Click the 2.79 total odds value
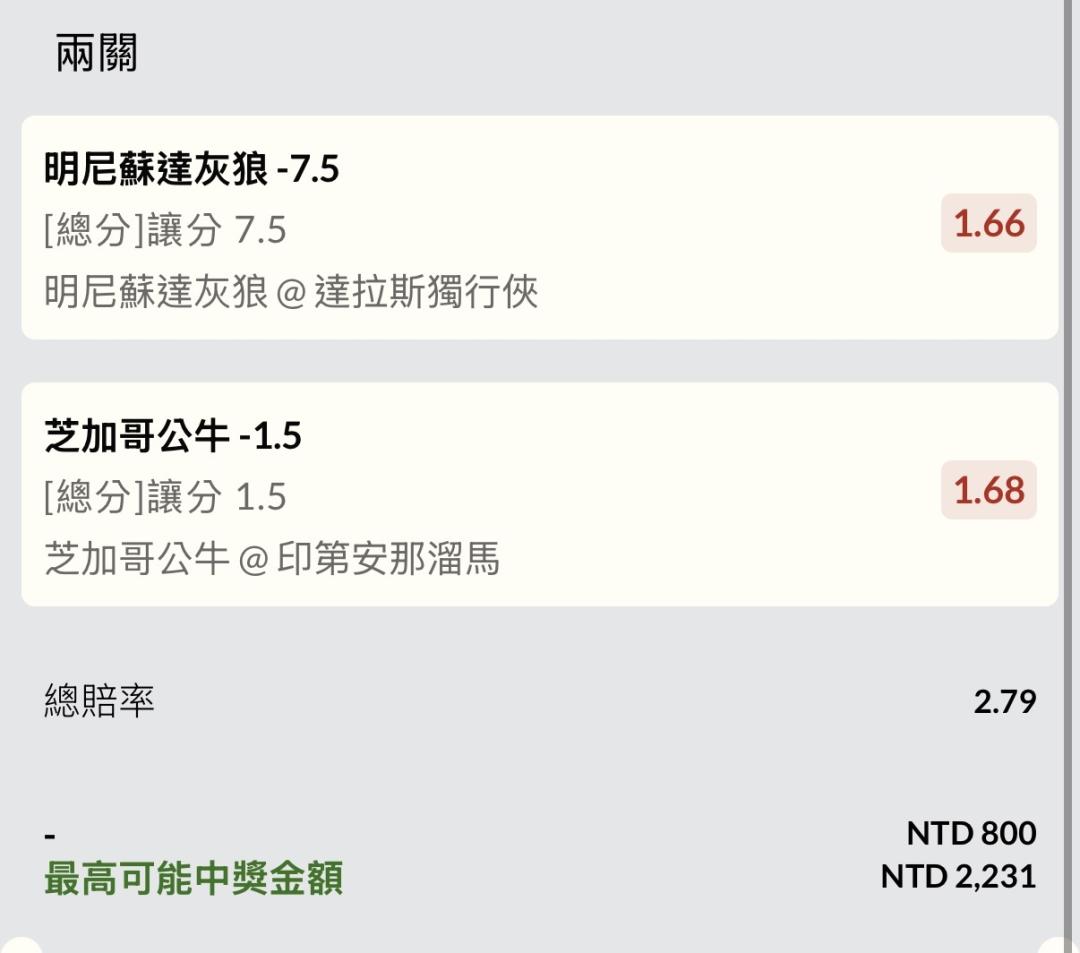Image resolution: width=1080 pixels, height=953 pixels. click(1004, 701)
